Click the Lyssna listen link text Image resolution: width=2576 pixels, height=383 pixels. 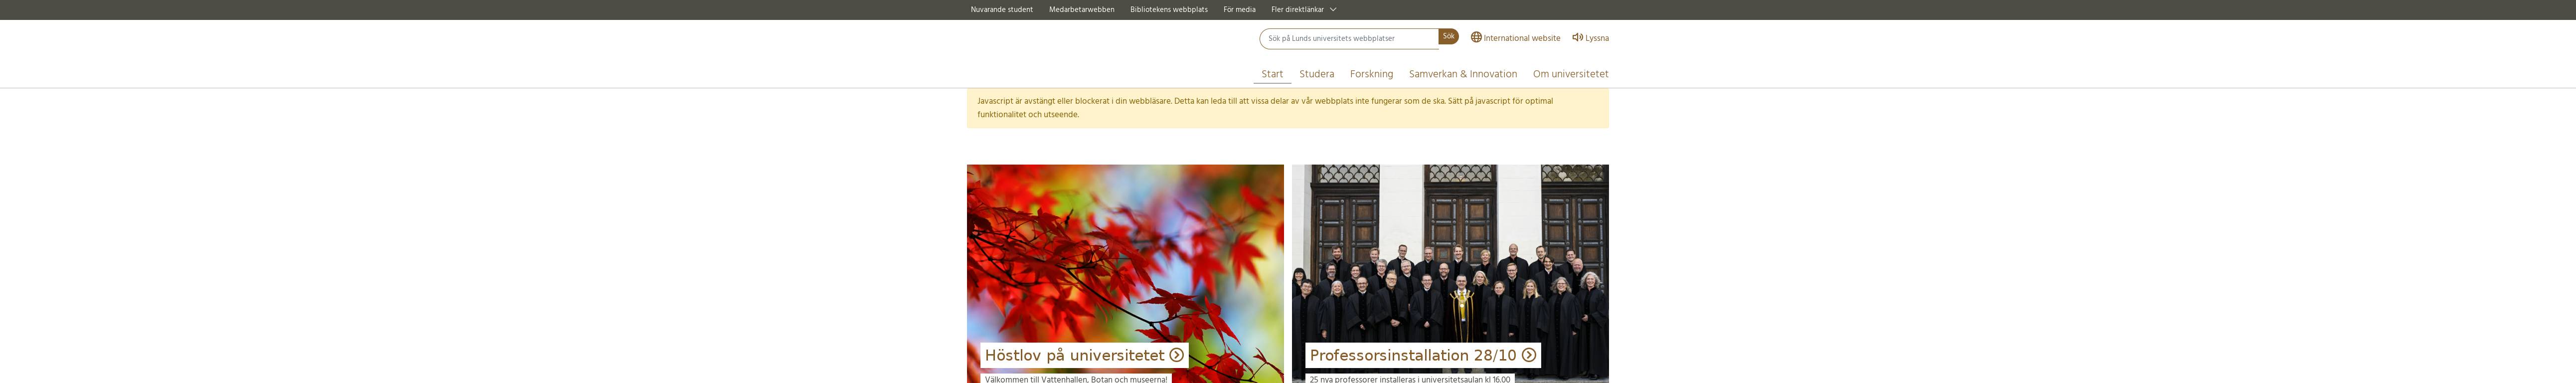(x=1597, y=38)
